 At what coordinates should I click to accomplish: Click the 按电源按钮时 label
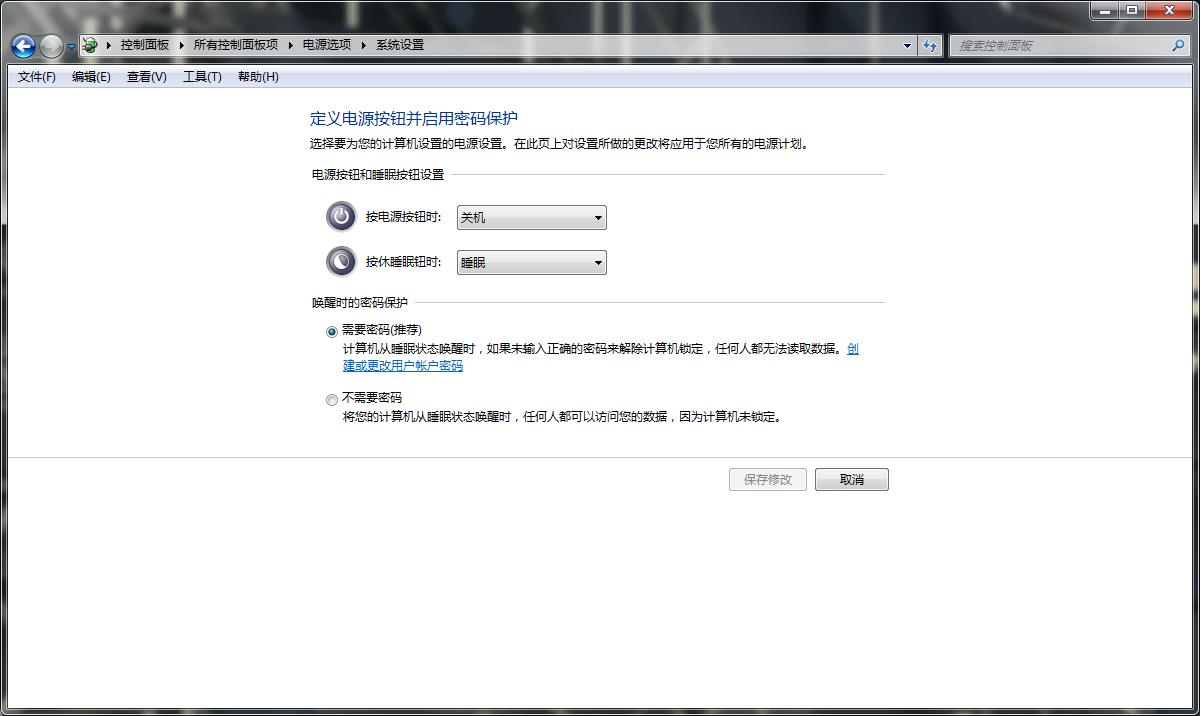click(403, 217)
